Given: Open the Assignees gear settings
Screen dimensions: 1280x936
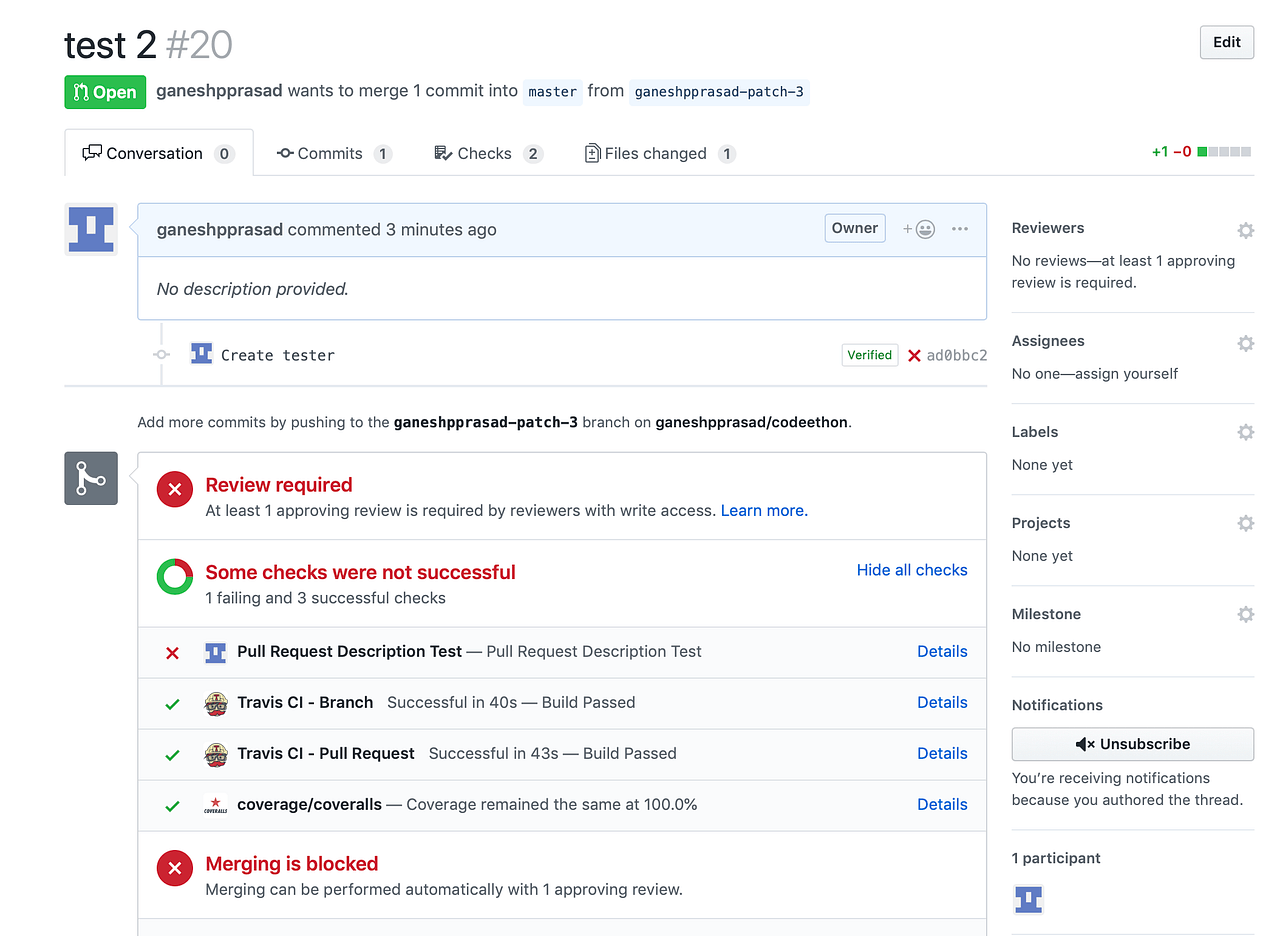Looking at the screenshot, I should [x=1245, y=343].
